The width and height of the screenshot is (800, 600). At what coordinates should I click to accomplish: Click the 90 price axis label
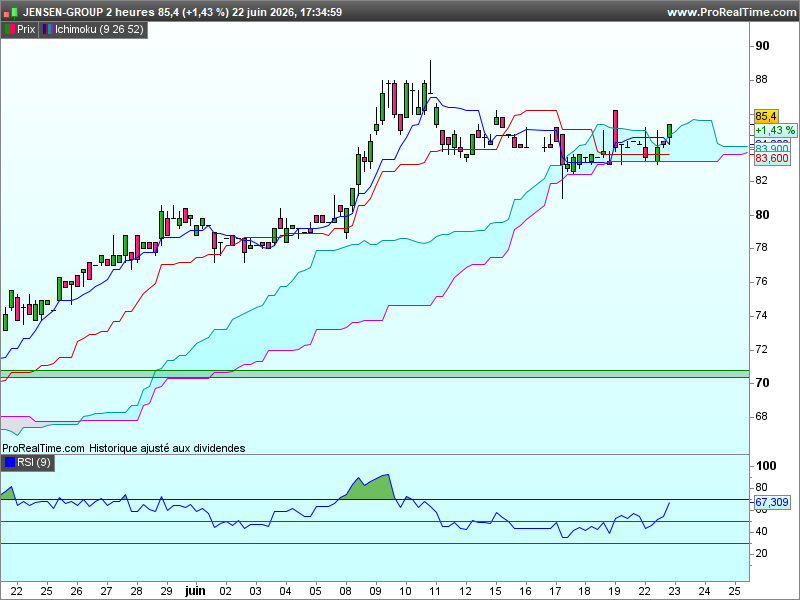pos(762,46)
